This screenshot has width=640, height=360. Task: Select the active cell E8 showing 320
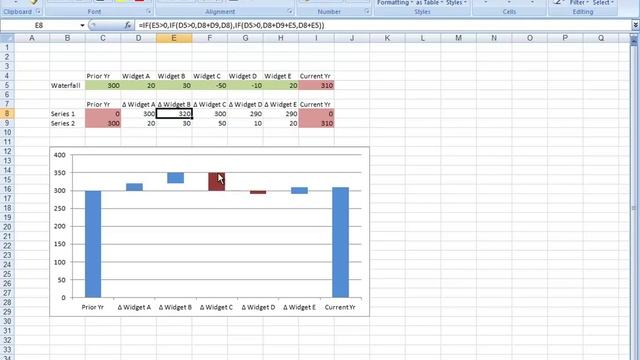(174, 113)
